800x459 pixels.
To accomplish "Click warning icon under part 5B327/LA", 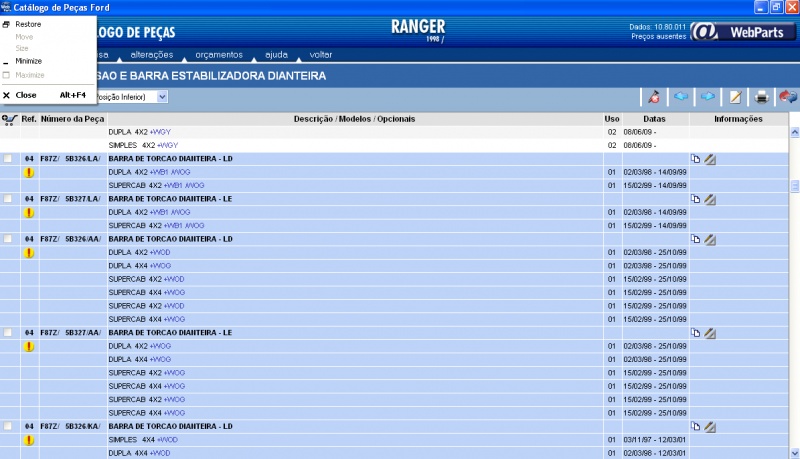I will coord(29,213).
